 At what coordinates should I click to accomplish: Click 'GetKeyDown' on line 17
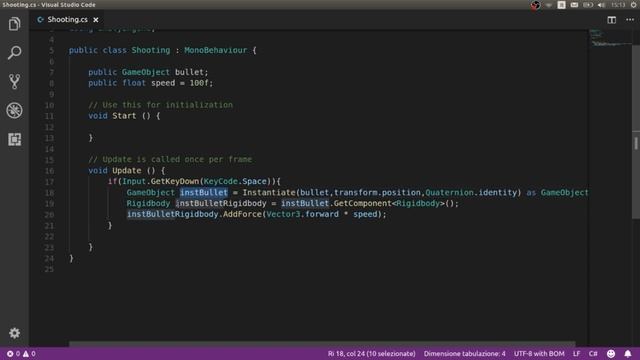pos(175,181)
